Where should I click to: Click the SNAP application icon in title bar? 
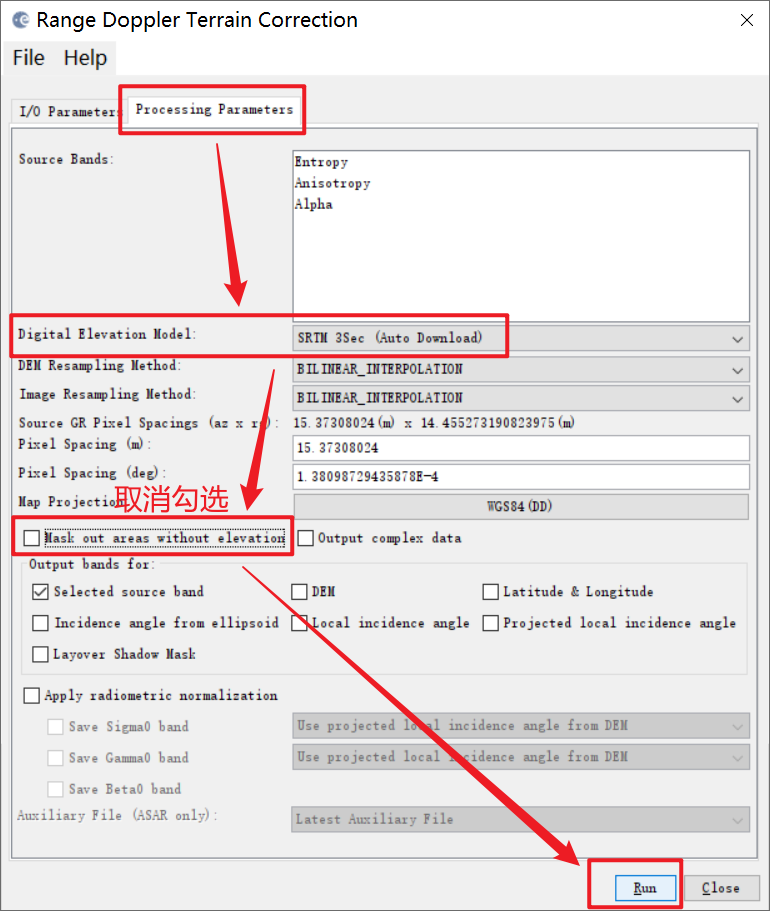pos(20,20)
